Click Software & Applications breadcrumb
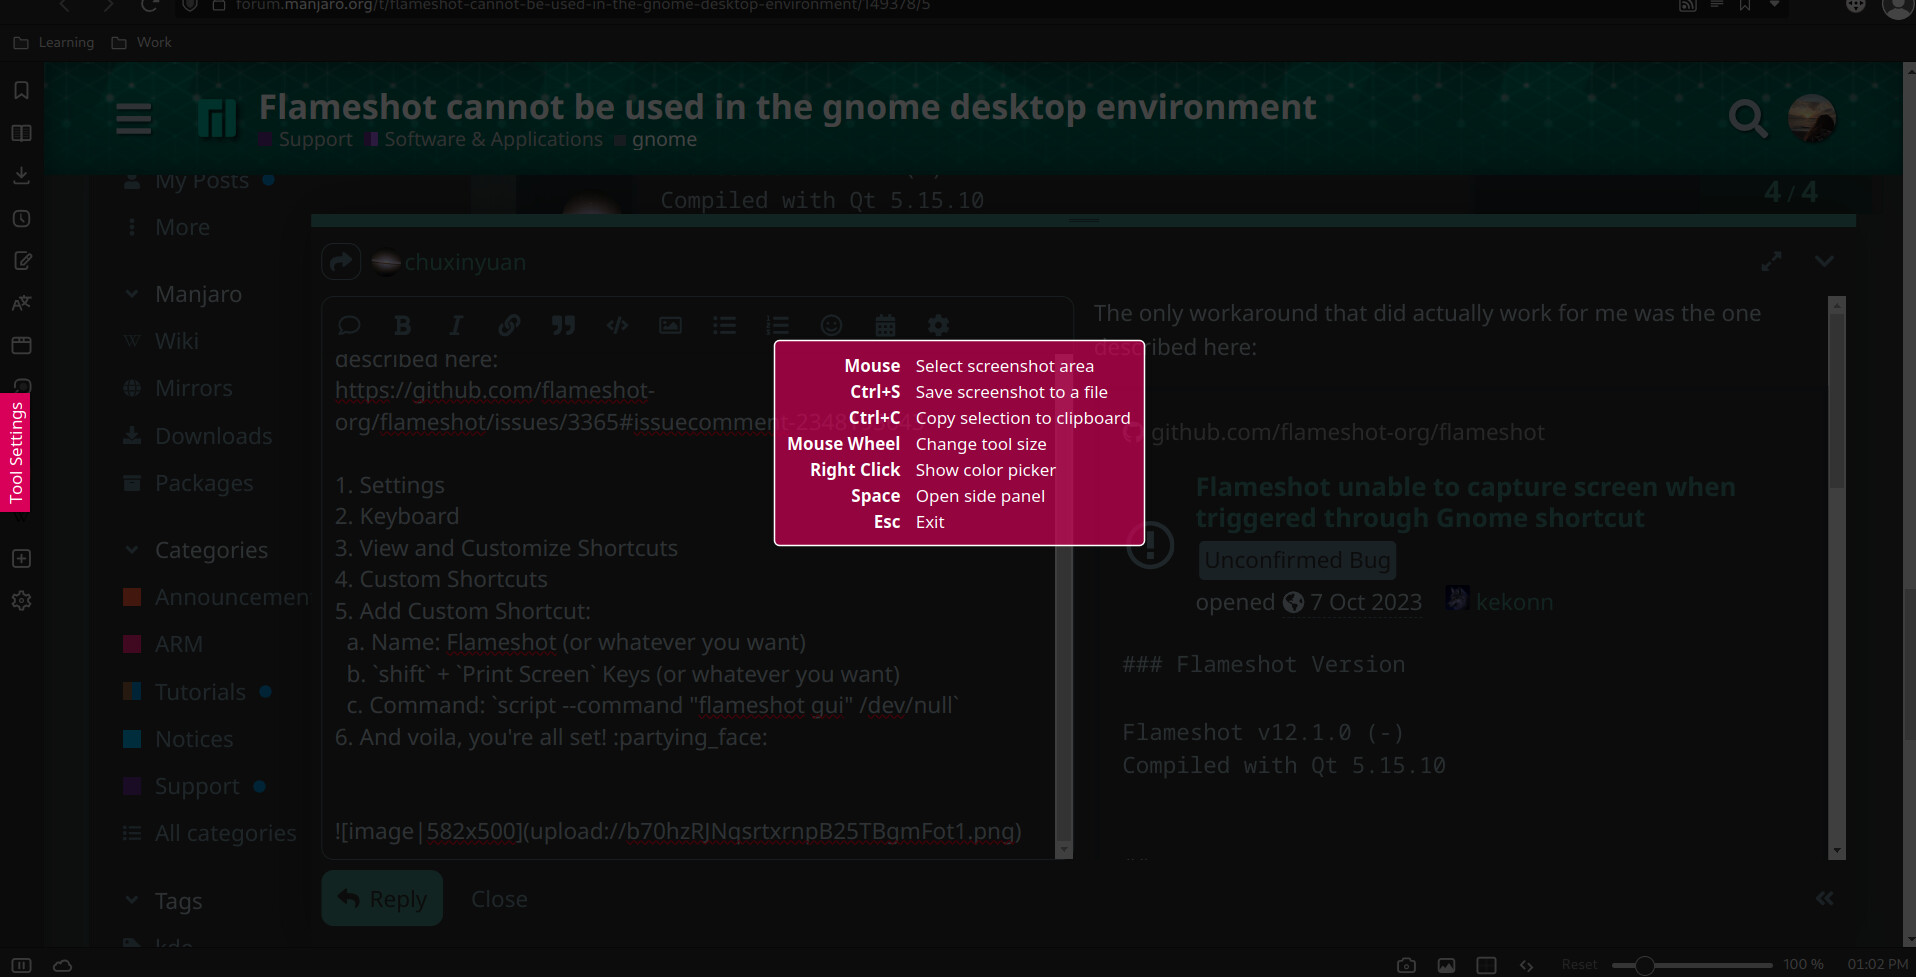The height and width of the screenshot is (977, 1916). tap(493, 139)
